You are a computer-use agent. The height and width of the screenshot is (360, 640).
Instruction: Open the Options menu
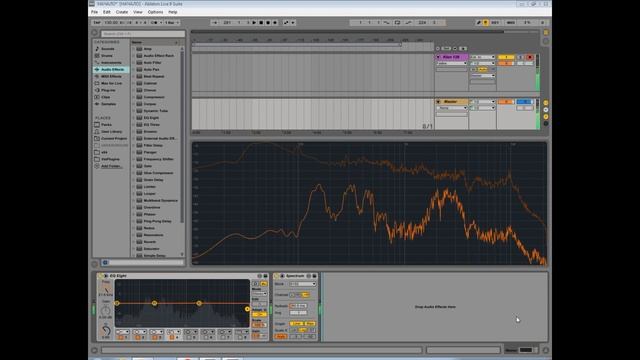(155, 12)
